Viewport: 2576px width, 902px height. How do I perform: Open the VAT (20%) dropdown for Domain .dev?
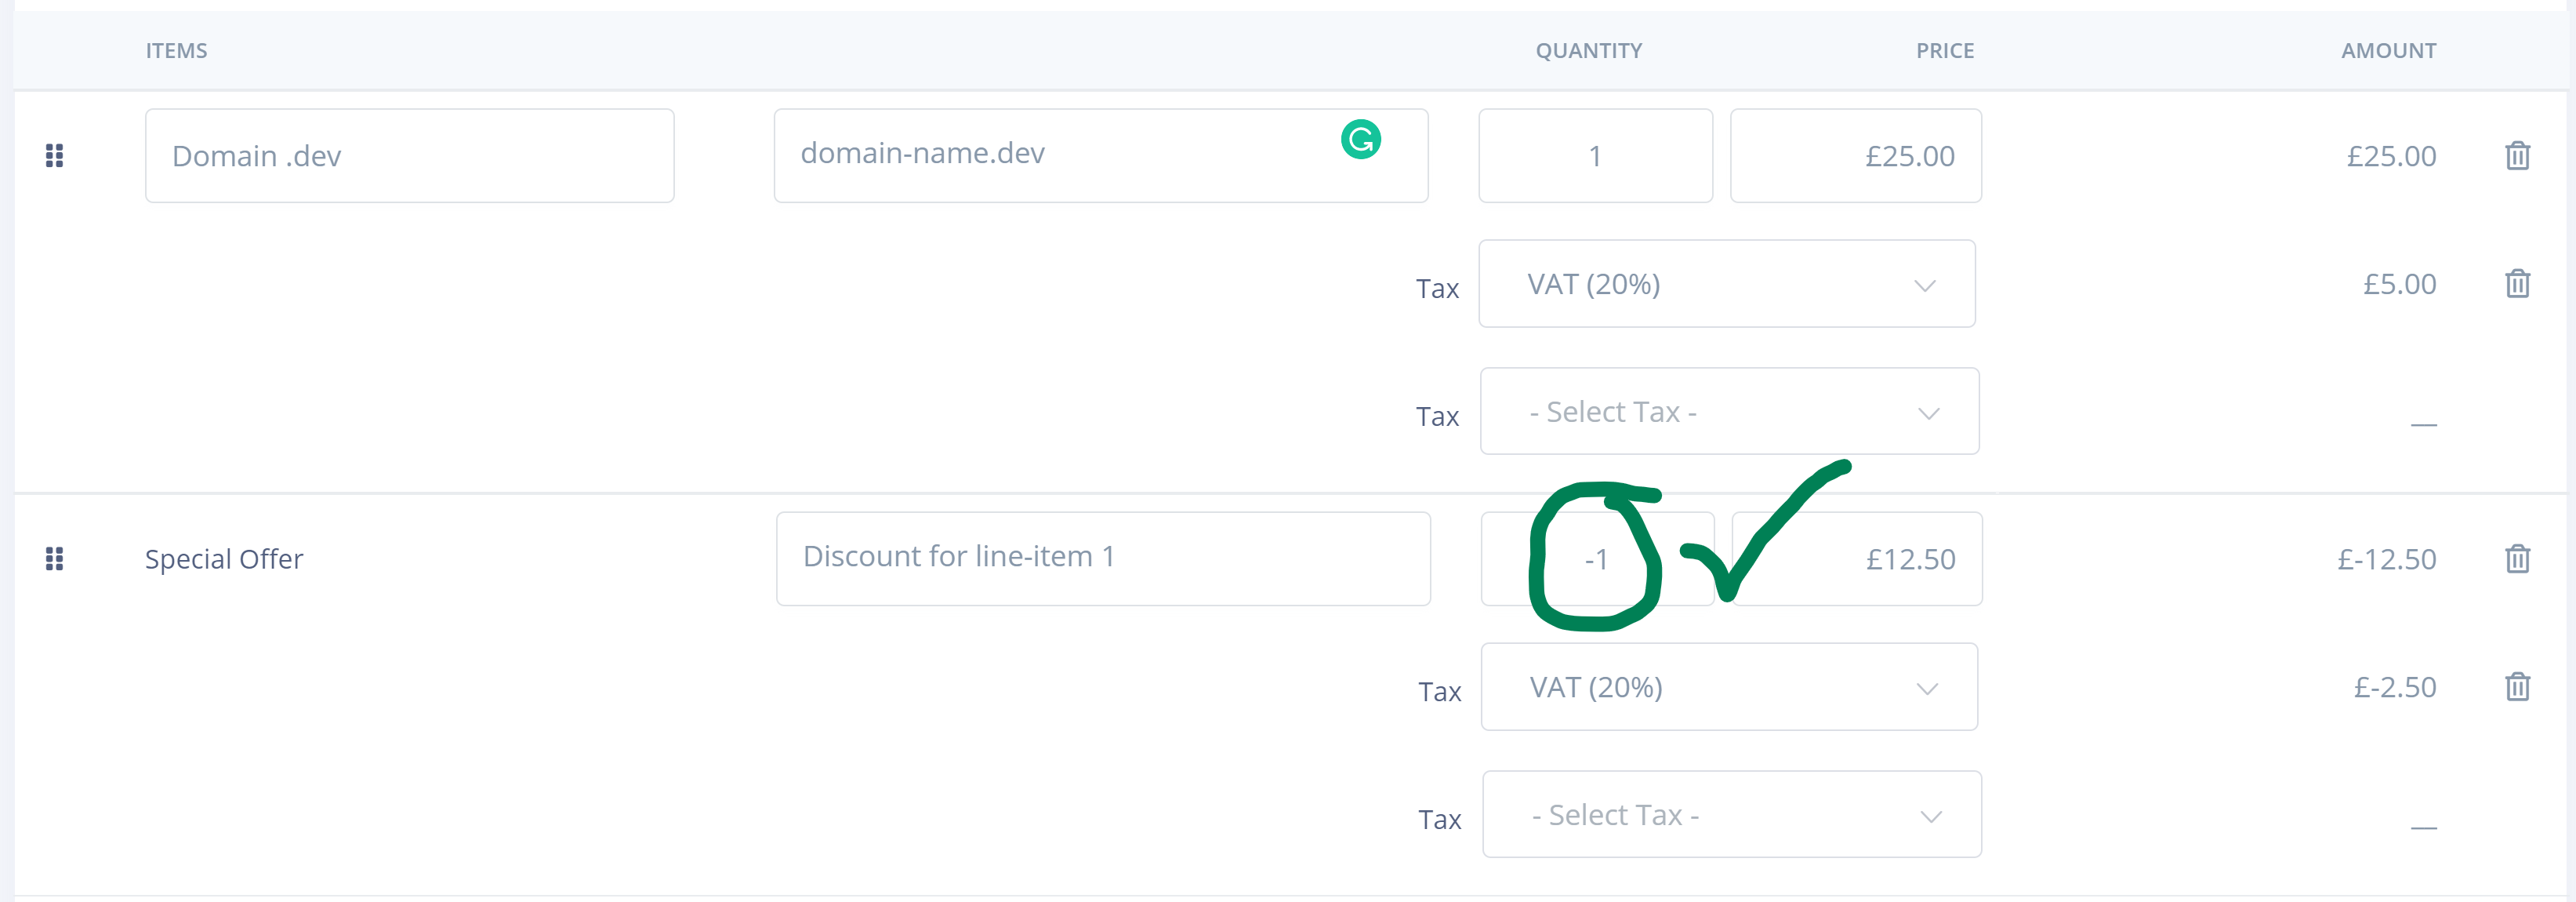pos(1727,283)
